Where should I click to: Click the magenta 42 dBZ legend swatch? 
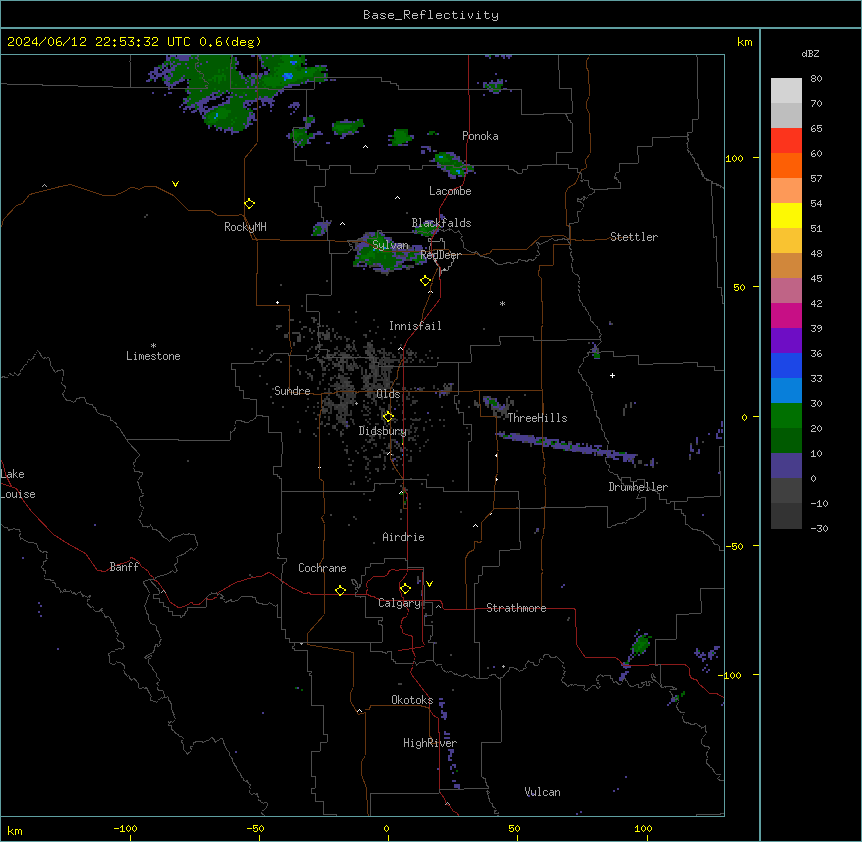pos(786,315)
